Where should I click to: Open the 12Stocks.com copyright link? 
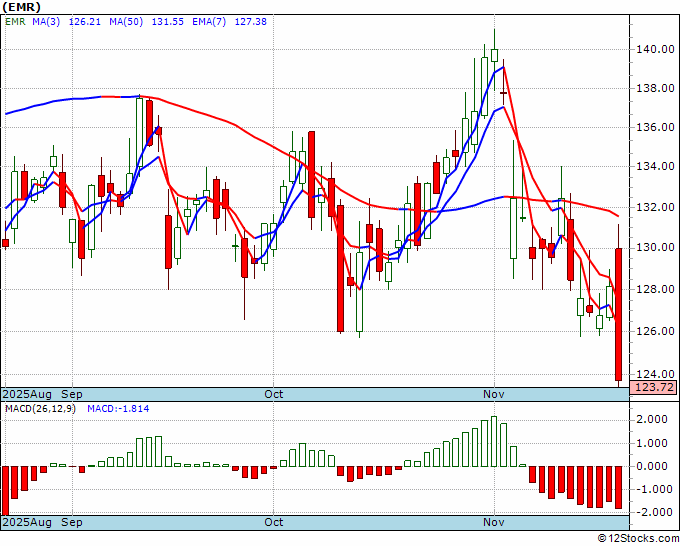[638, 538]
